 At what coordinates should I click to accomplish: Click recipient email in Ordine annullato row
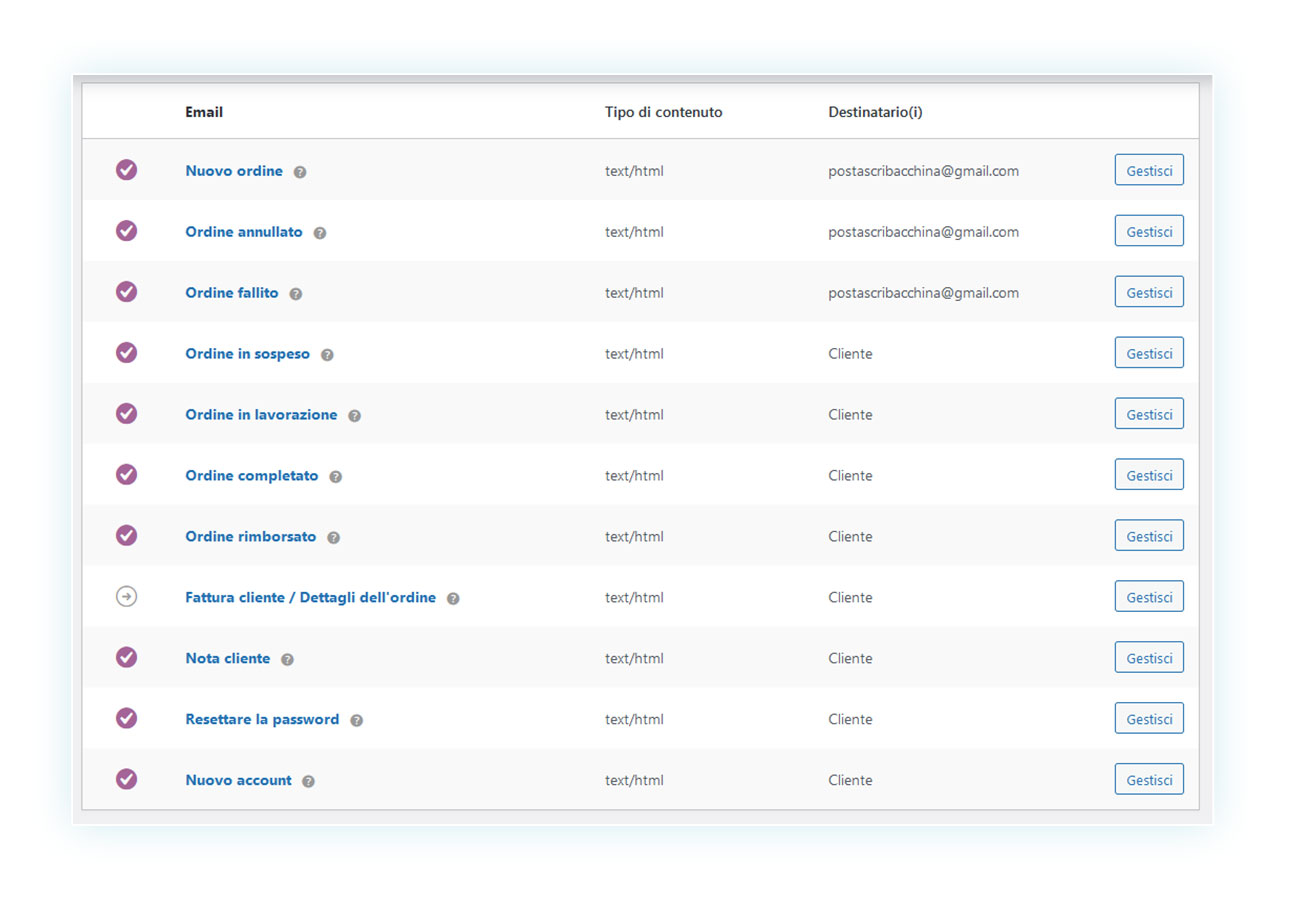click(x=924, y=232)
